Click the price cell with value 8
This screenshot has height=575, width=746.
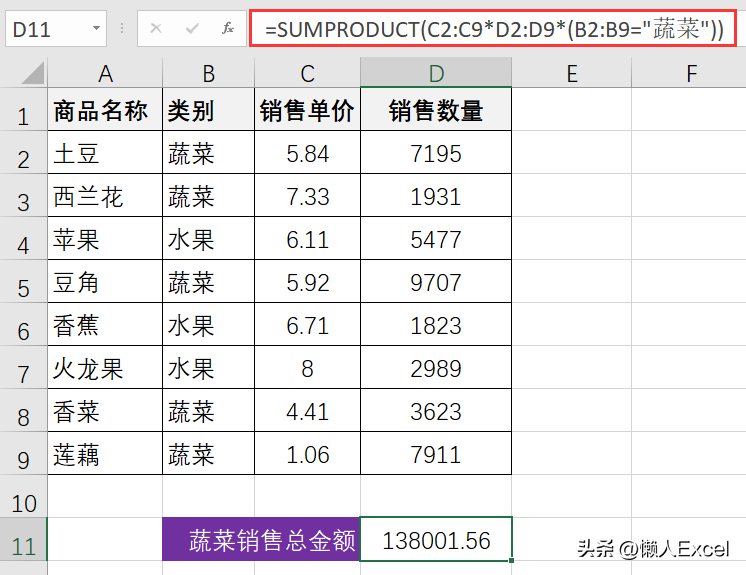point(307,368)
